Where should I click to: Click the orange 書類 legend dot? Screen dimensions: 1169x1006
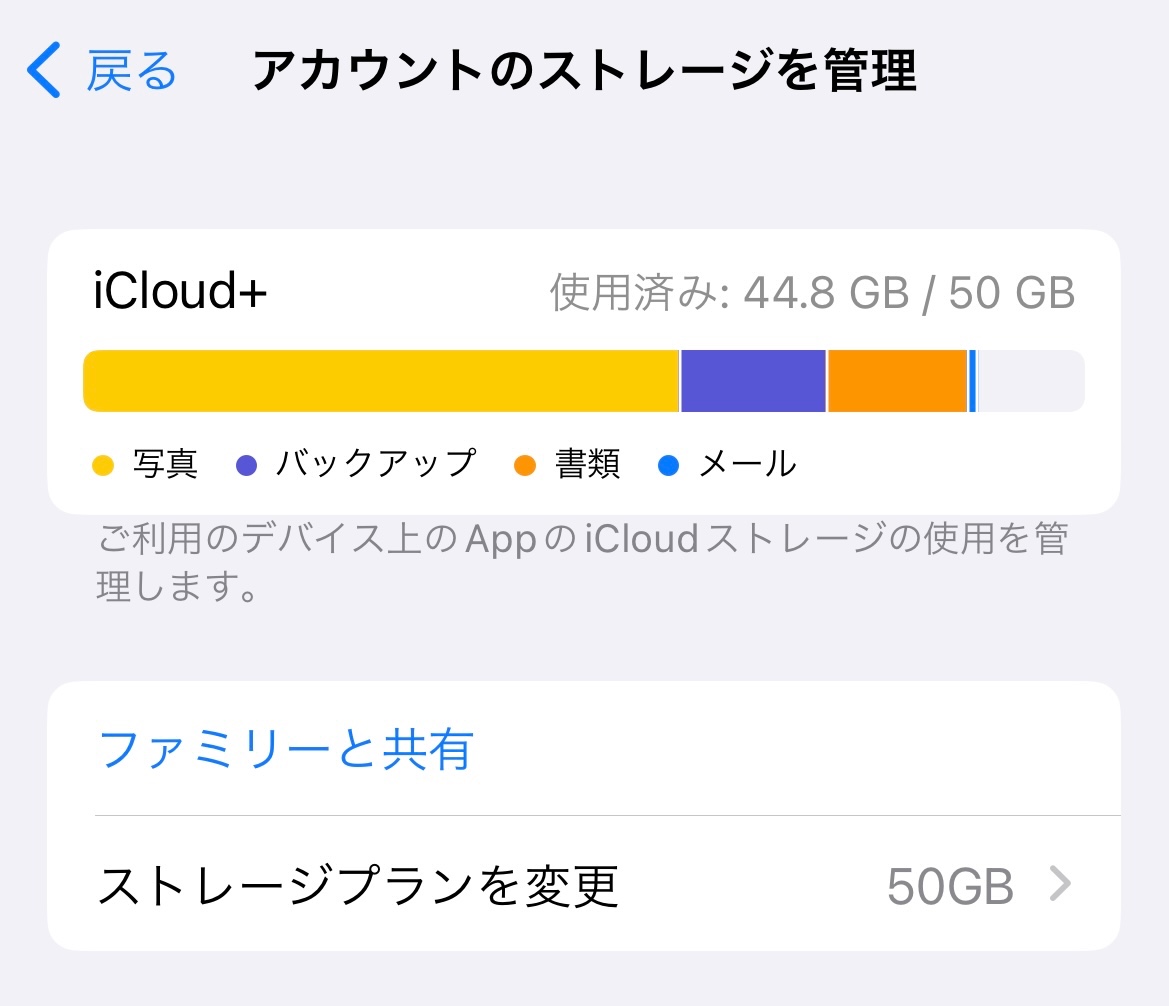[x=525, y=465]
